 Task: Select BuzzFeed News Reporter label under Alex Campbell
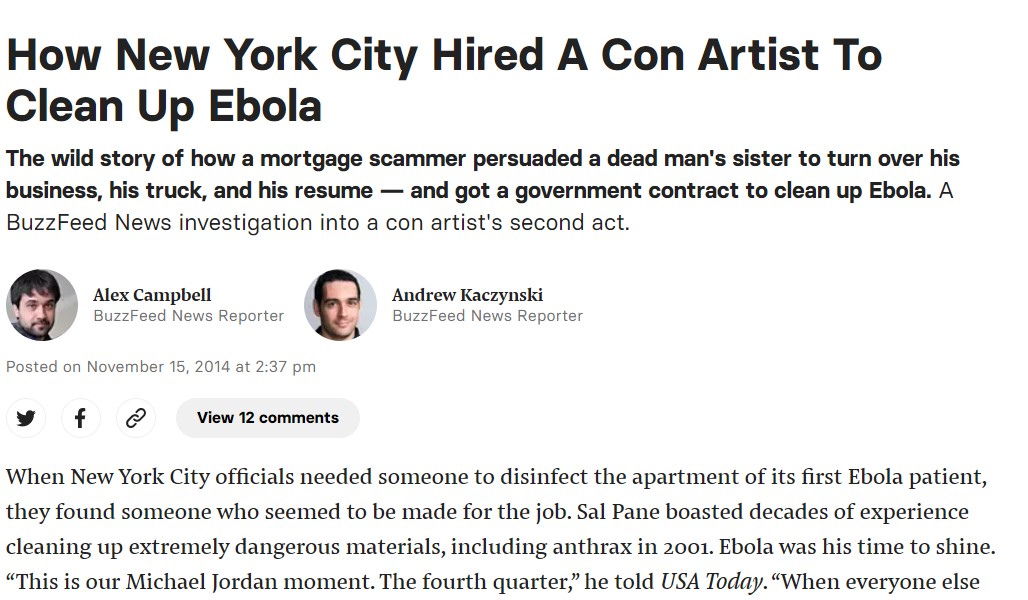click(x=189, y=316)
